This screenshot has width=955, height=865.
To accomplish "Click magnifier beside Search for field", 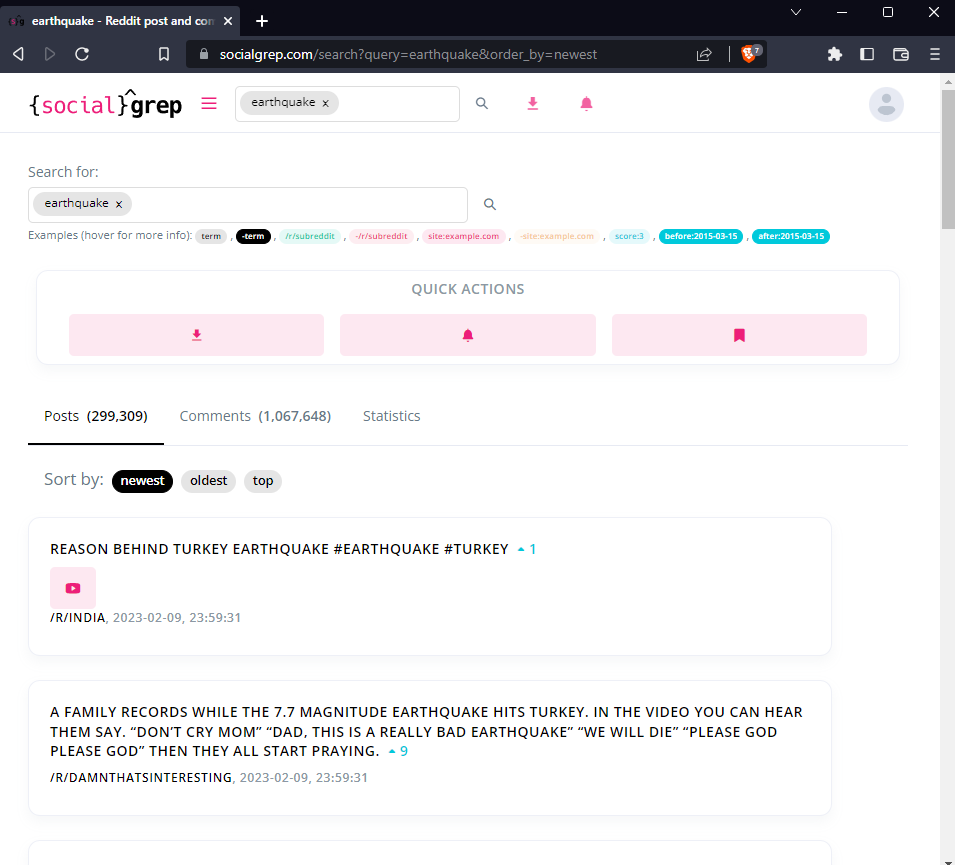I will click(490, 205).
